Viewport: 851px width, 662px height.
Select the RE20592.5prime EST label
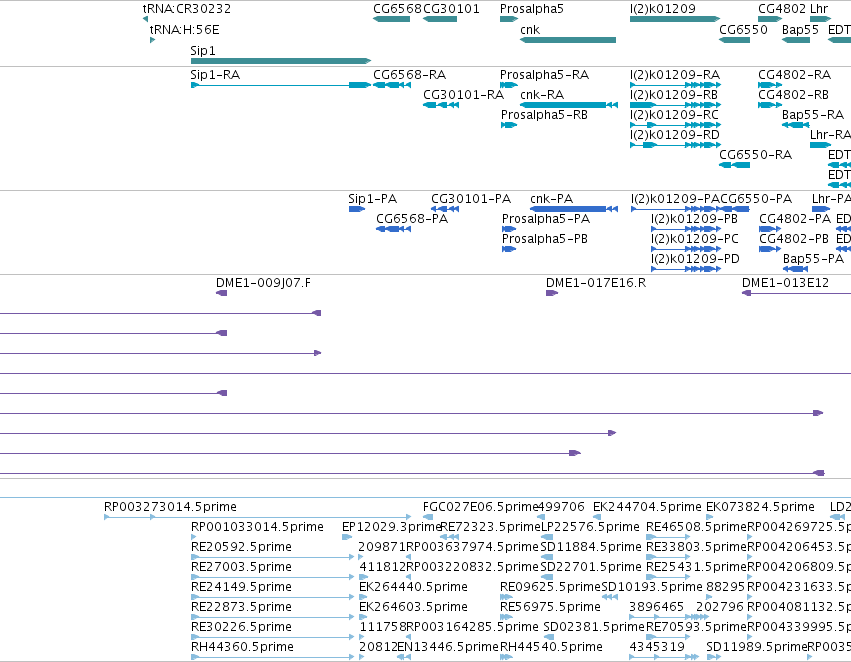point(242,547)
